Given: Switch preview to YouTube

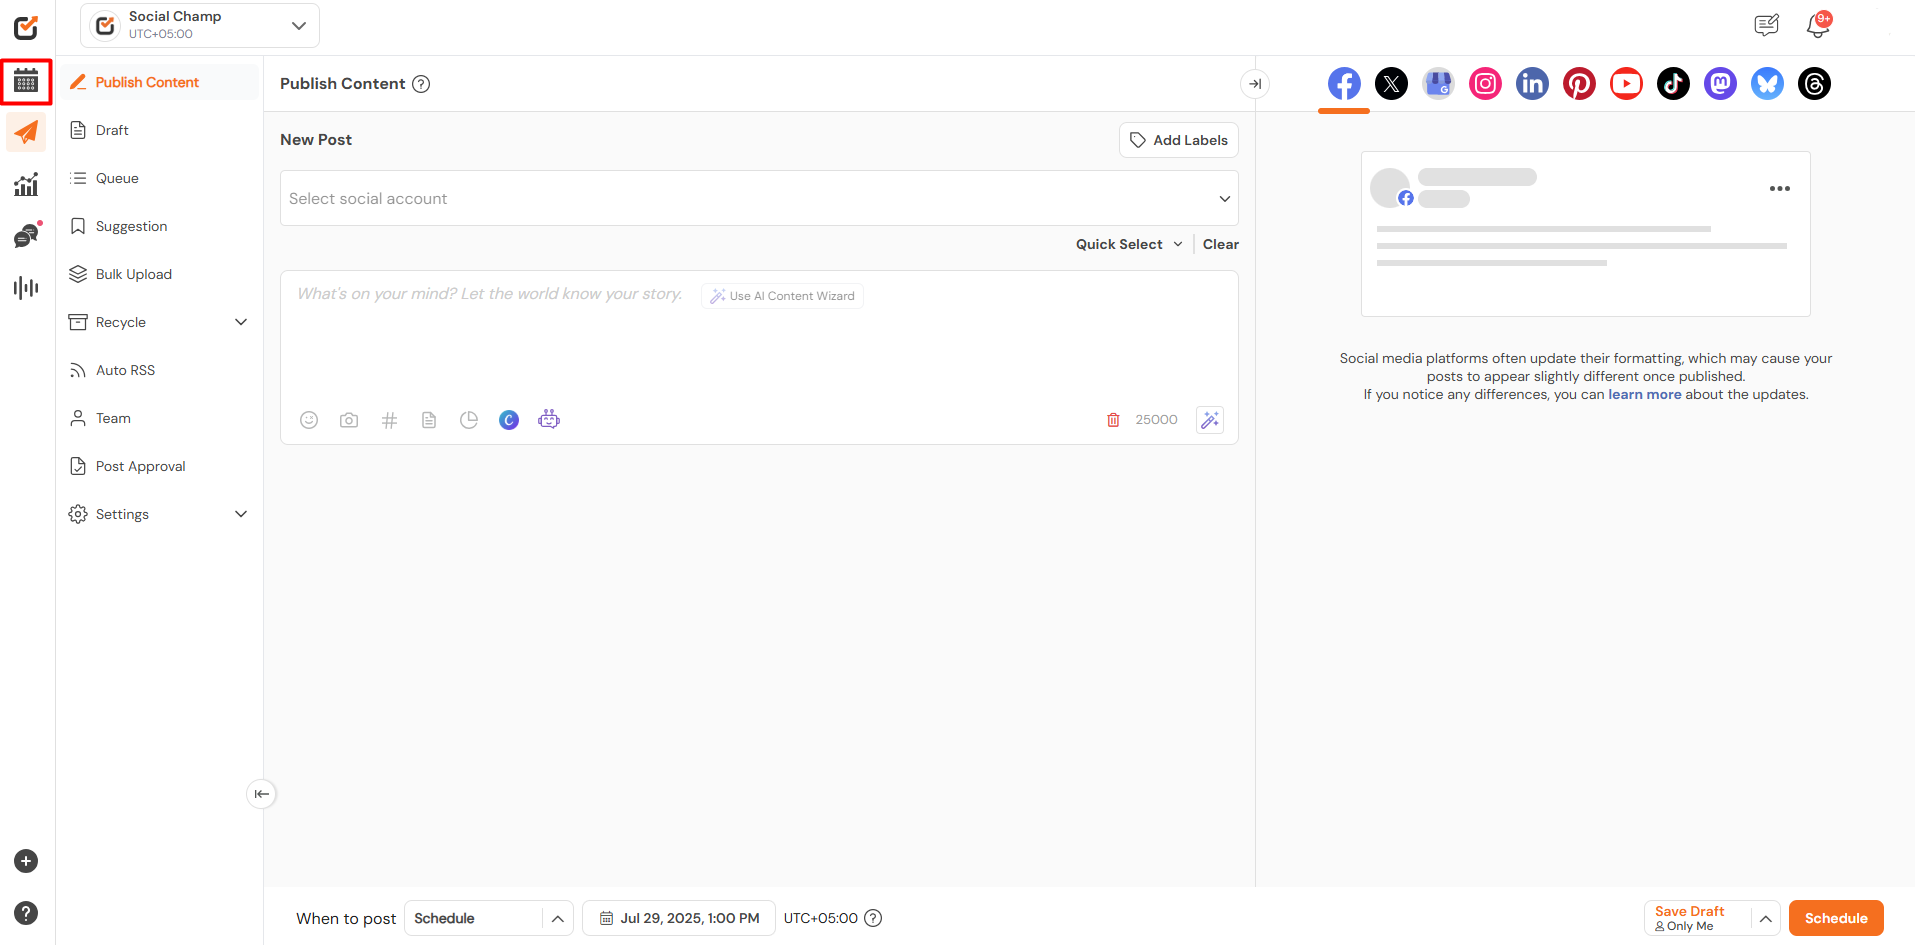Looking at the screenshot, I should click(x=1626, y=84).
